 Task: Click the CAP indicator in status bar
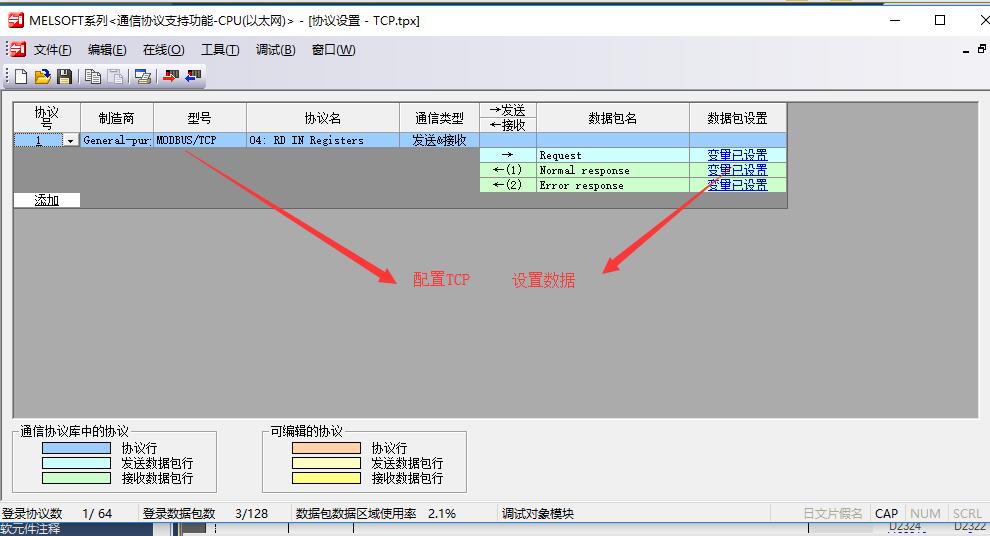click(x=886, y=513)
